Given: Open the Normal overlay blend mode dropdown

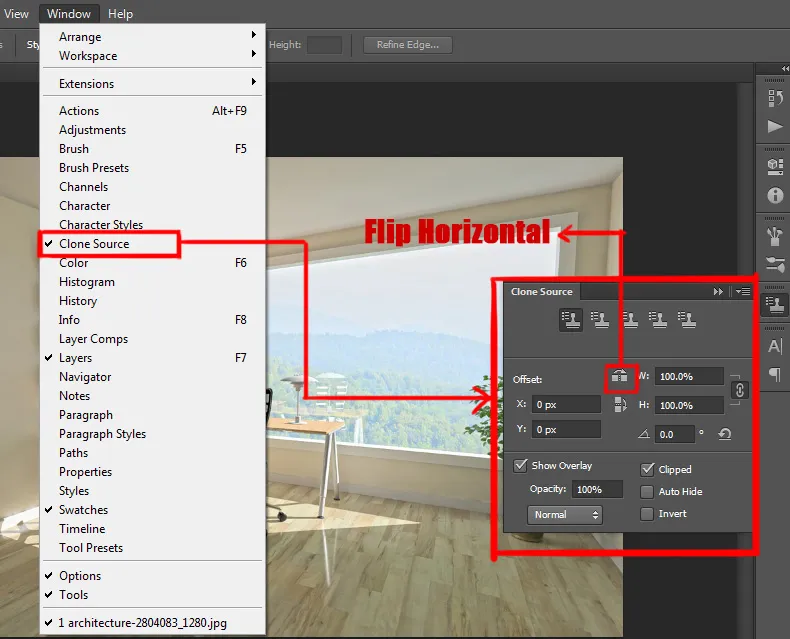Looking at the screenshot, I should click(x=565, y=515).
